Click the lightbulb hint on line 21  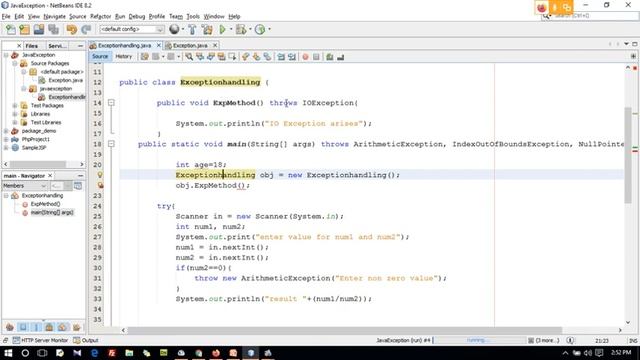click(100, 175)
